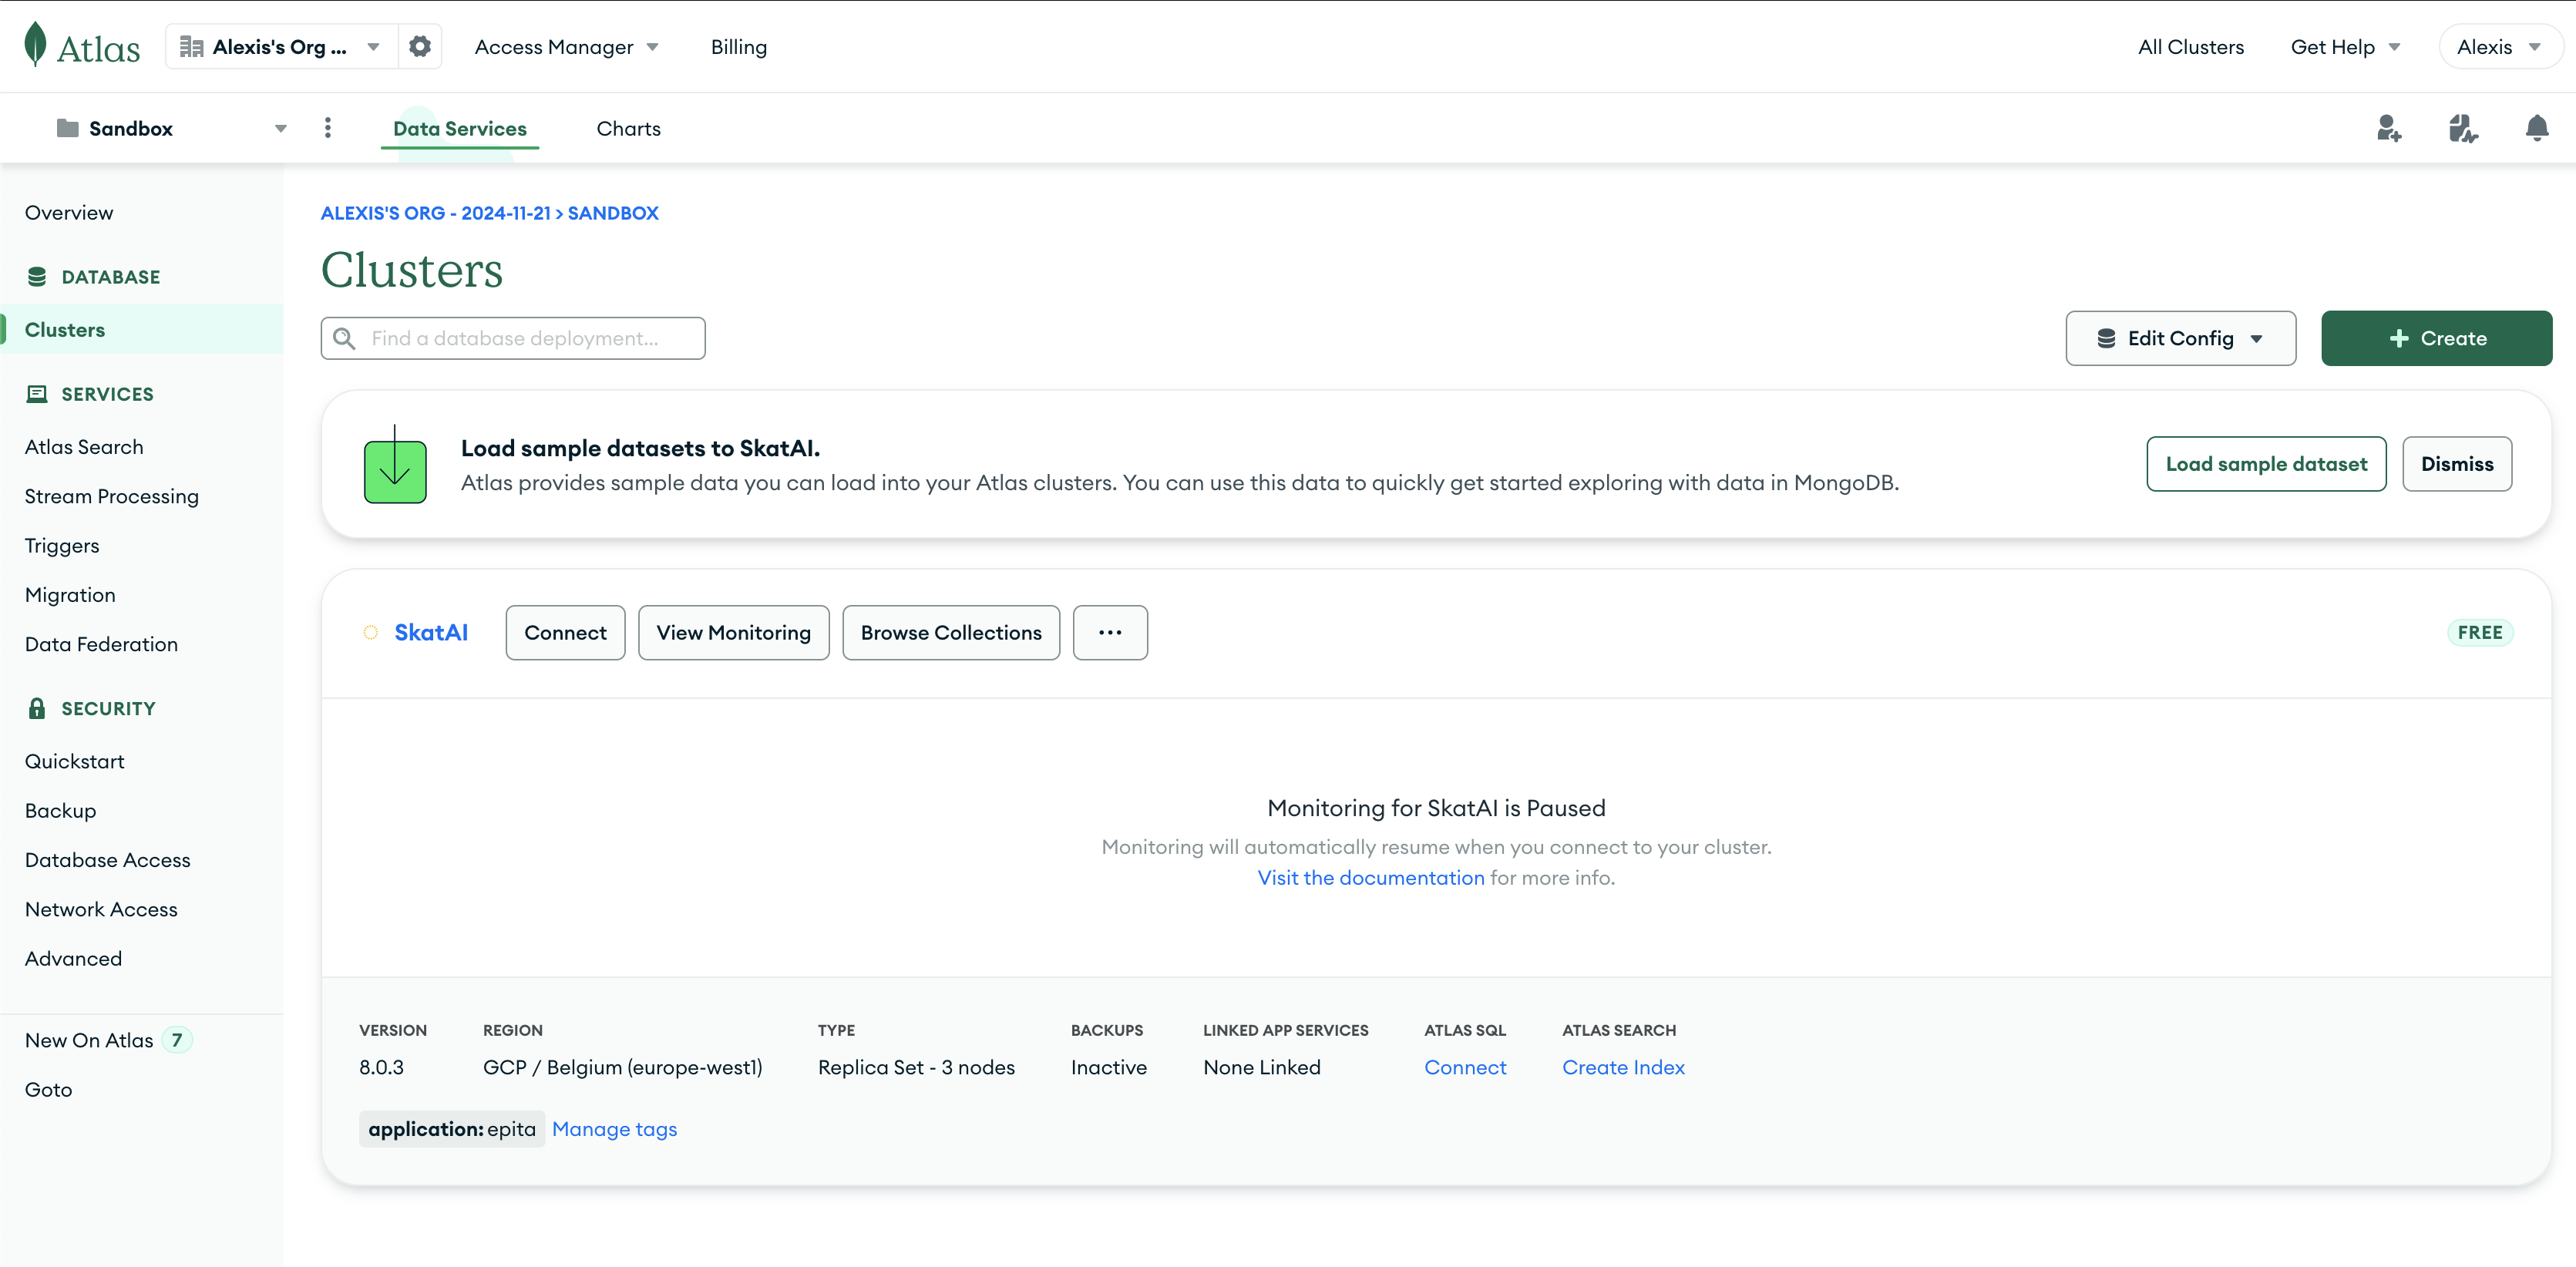Open the Access Manager menu
This screenshot has width=2576, height=1267.
(565, 46)
